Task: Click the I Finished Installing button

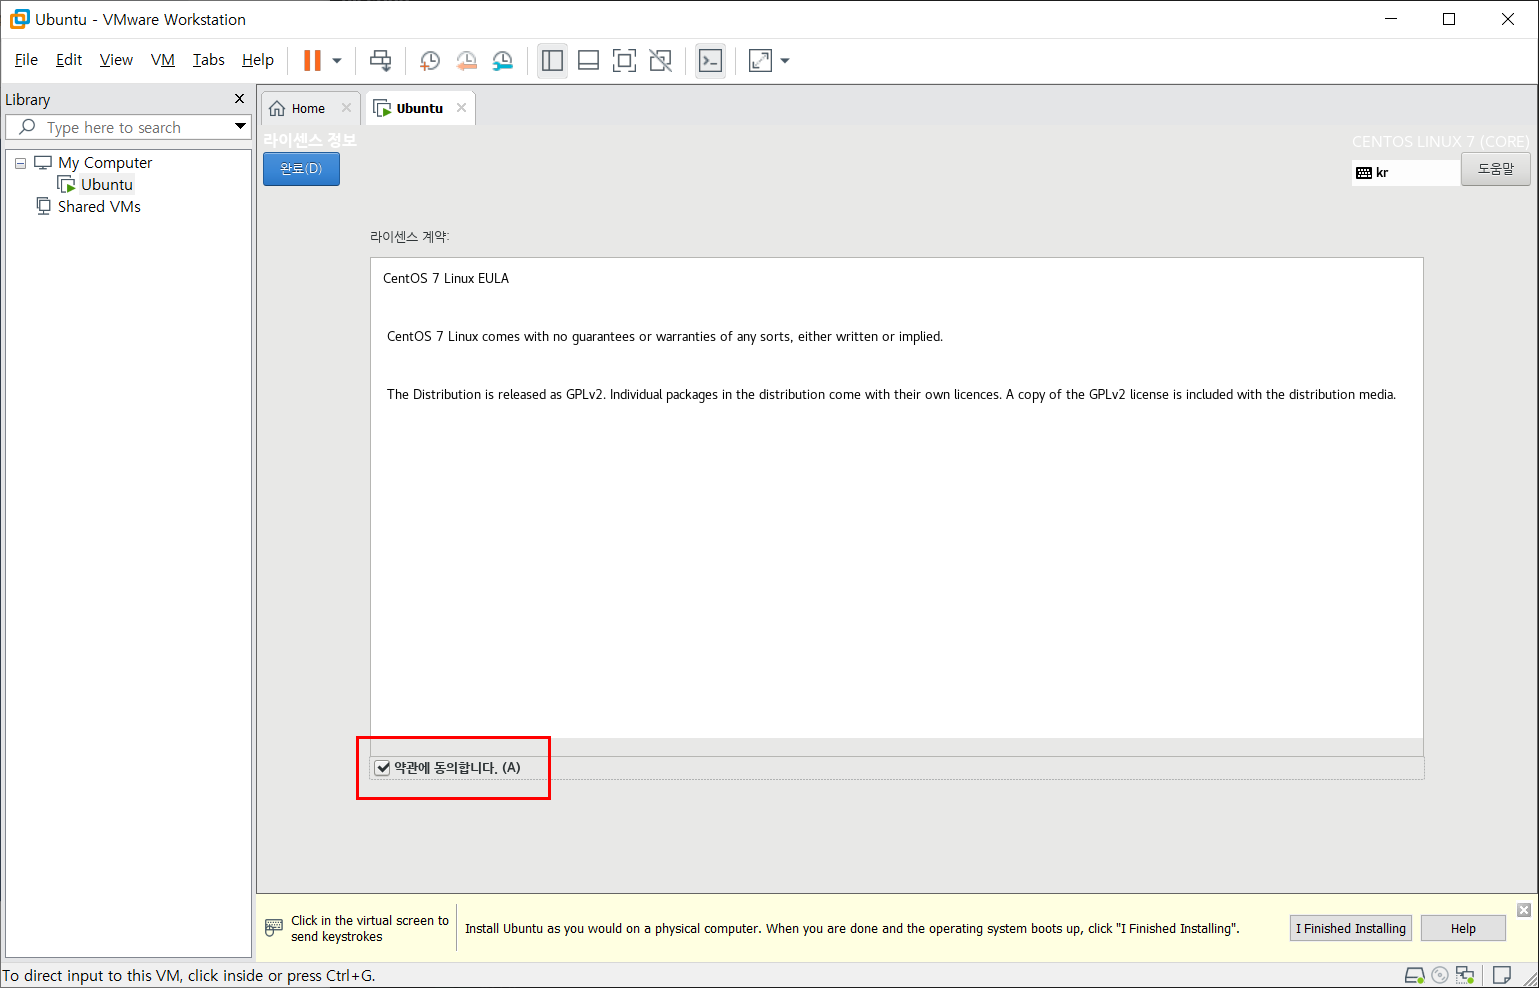Action: coord(1350,928)
